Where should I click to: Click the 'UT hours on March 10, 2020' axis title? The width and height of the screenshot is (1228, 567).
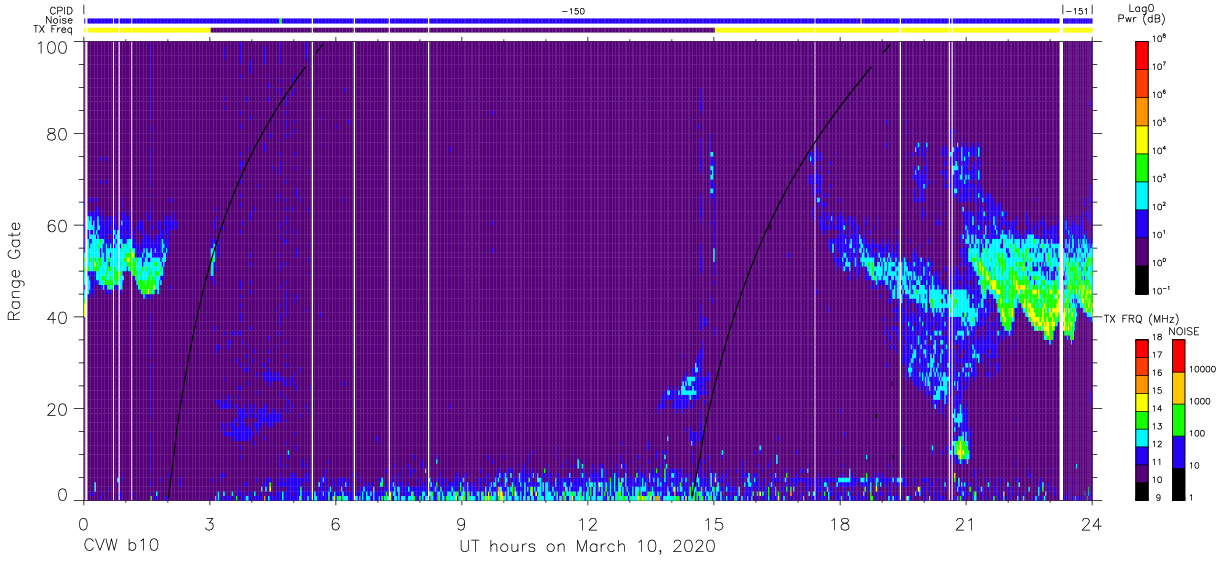[587, 547]
